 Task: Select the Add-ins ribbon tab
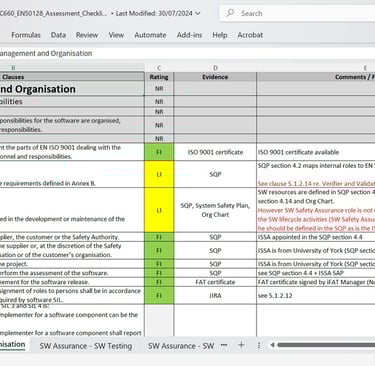tap(189, 35)
